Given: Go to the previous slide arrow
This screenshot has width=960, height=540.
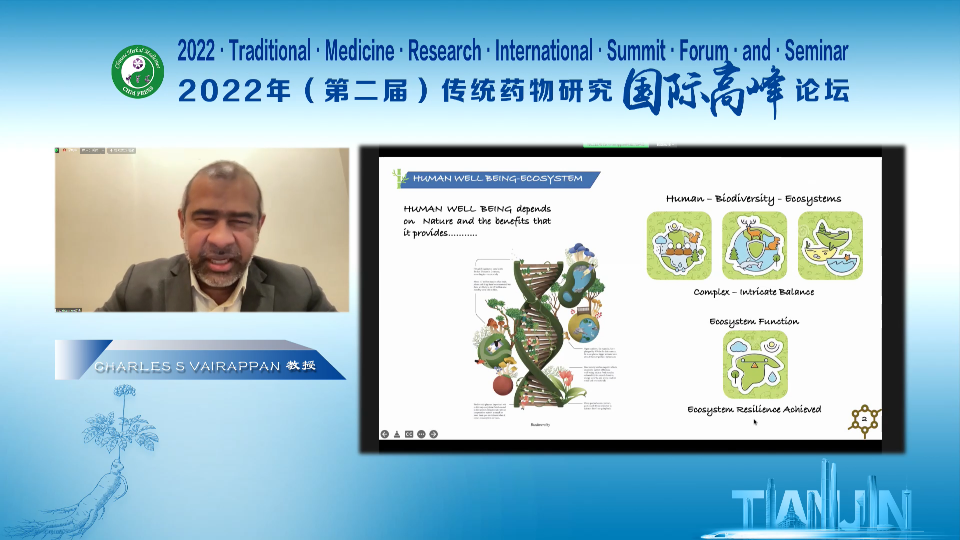Looking at the screenshot, I should (385, 433).
